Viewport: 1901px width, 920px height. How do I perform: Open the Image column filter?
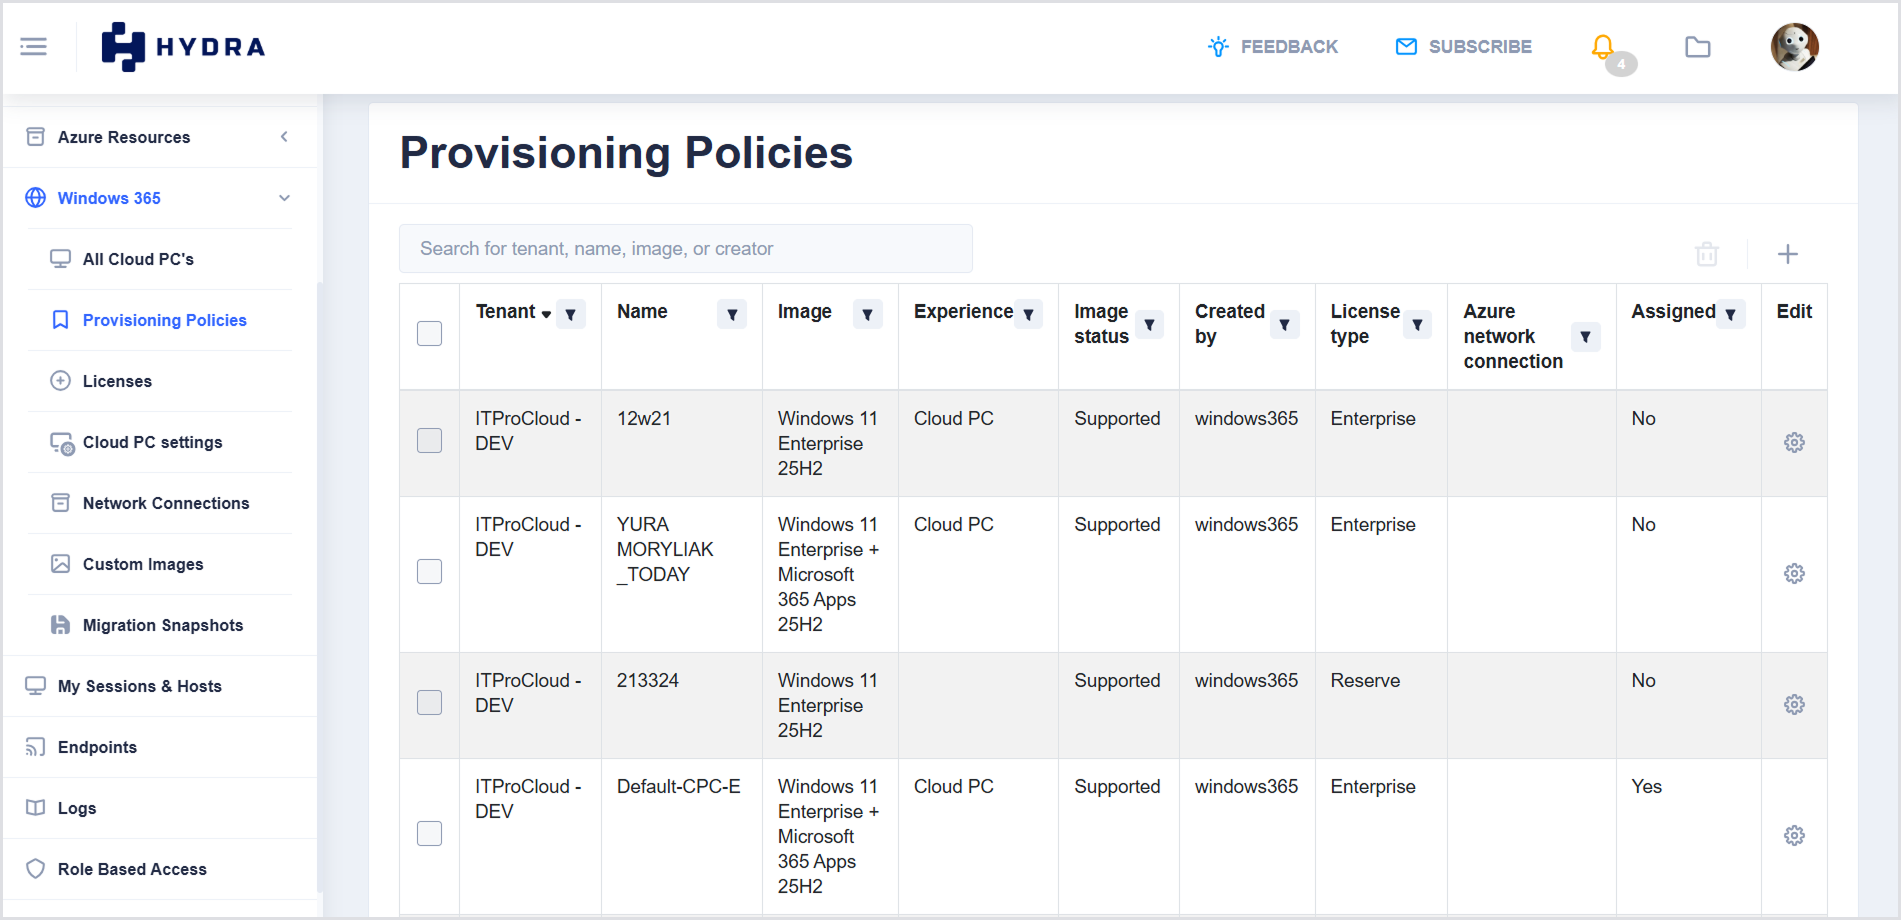click(x=867, y=314)
